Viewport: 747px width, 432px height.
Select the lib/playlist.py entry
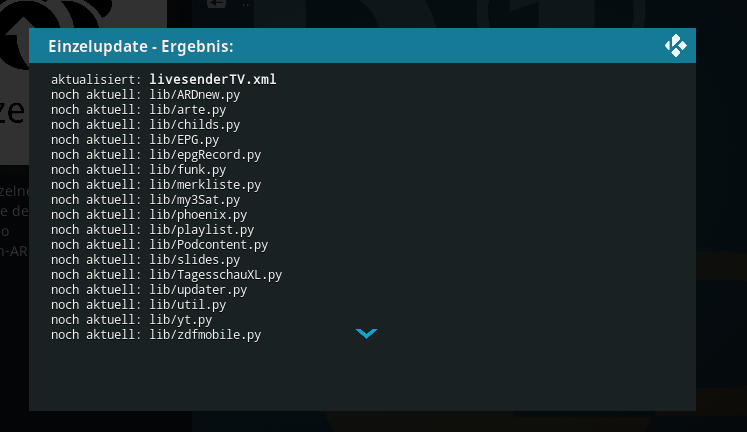(x=152, y=230)
